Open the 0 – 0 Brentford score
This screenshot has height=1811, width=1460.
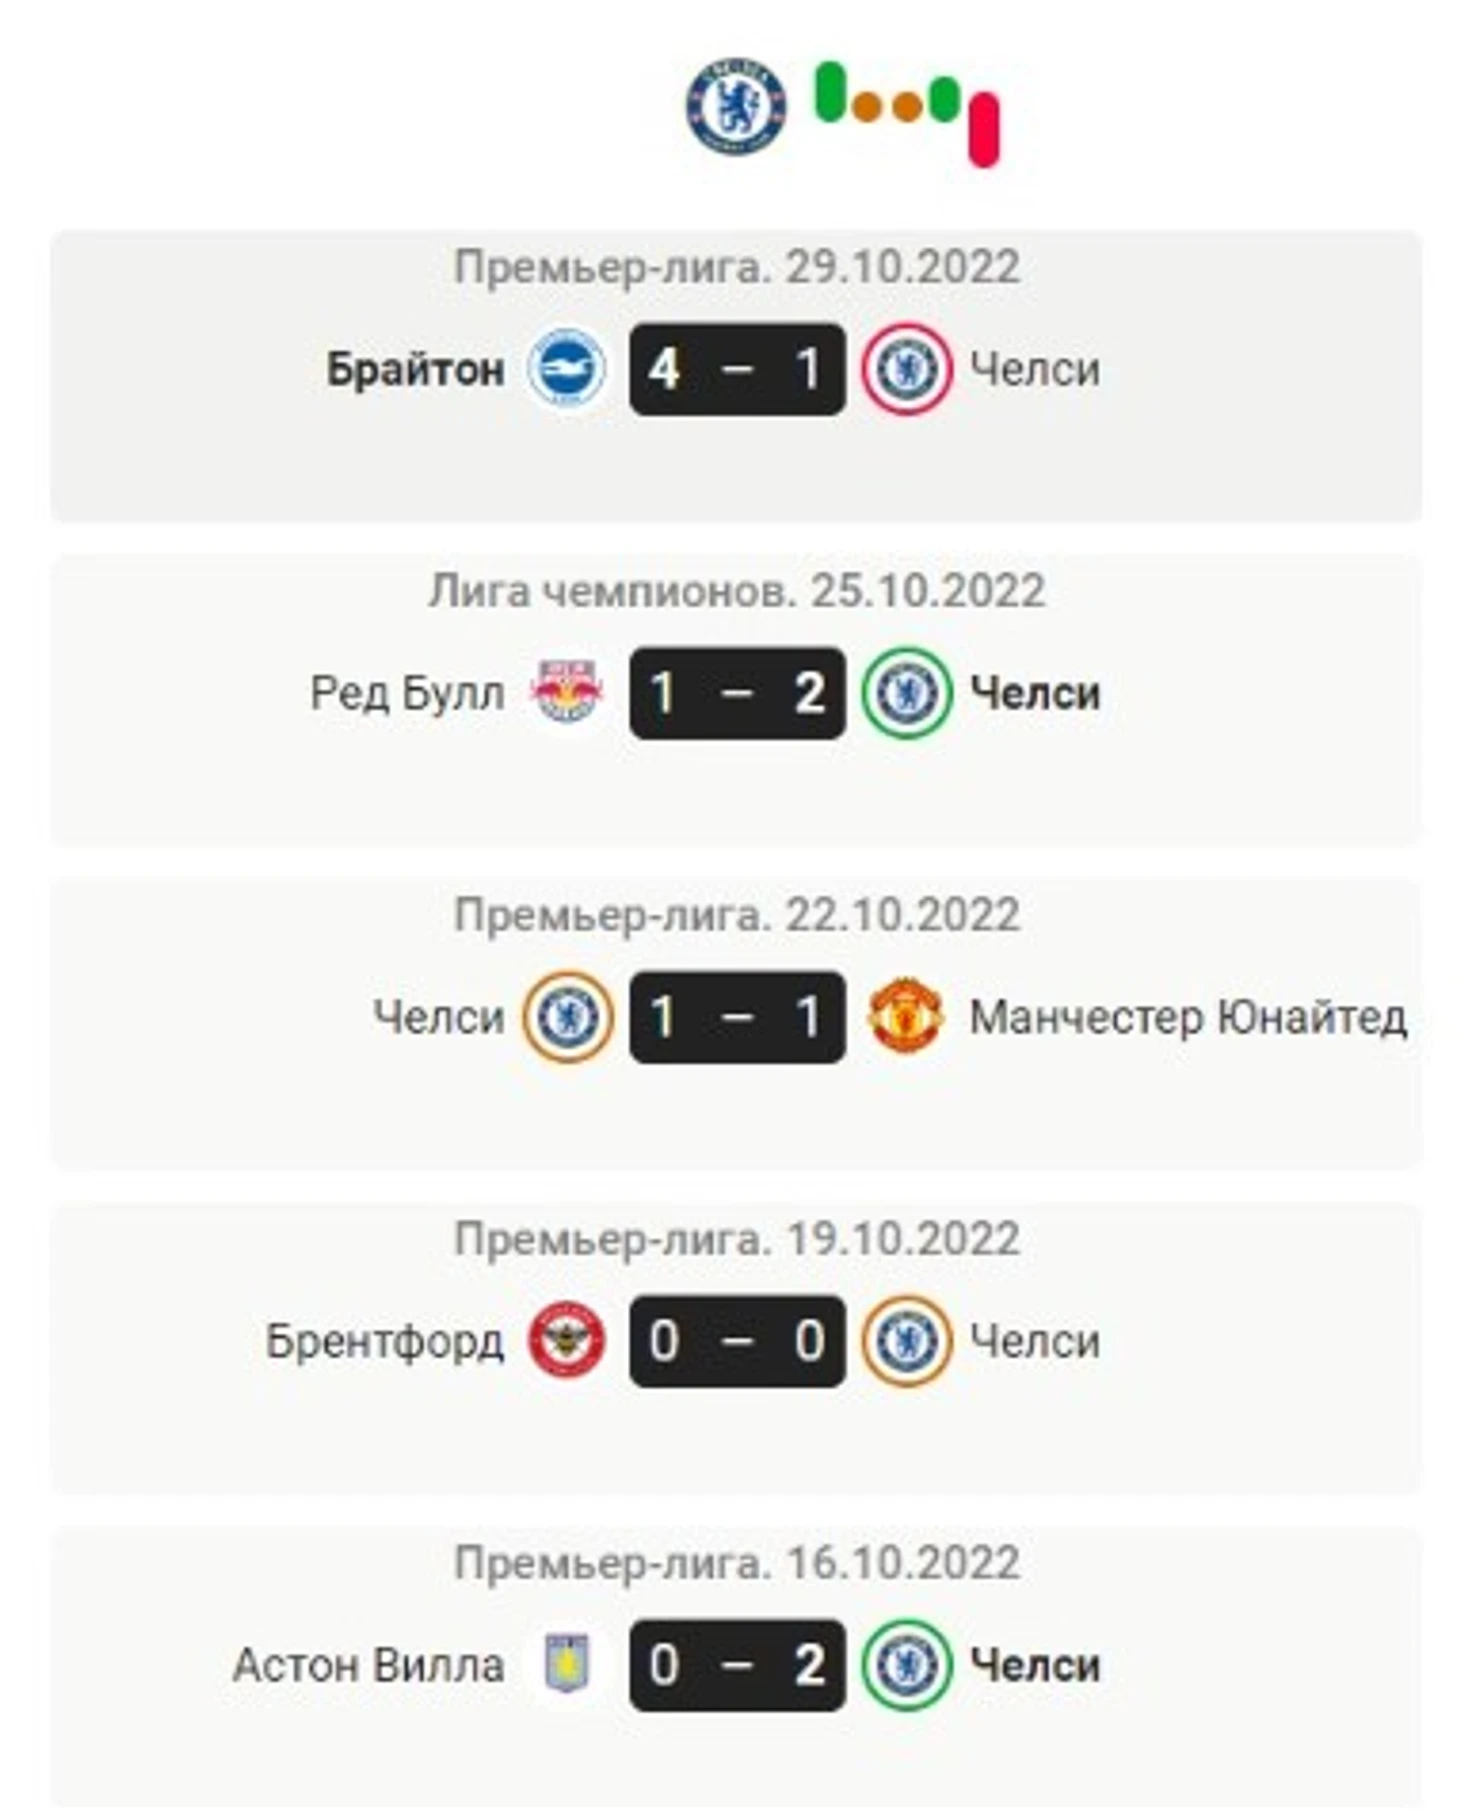click(x=737, y=1340)
